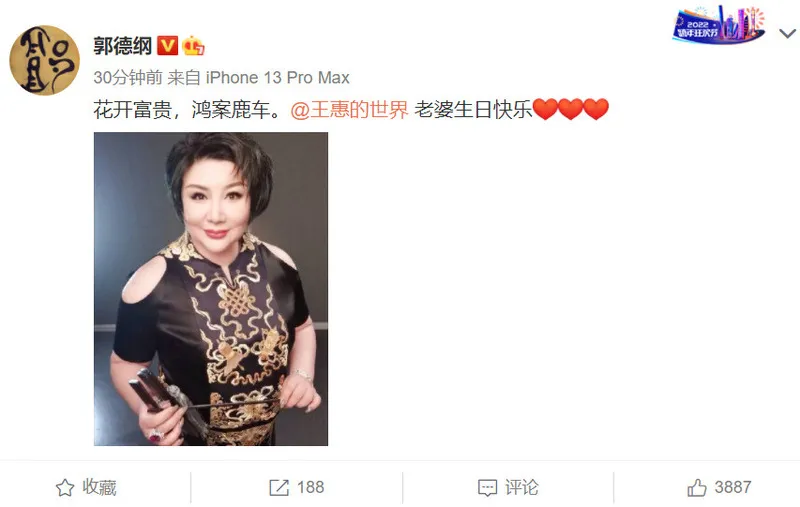Viewport: 800px width, 507px height.
Task: Click the red heart emojis in post
Action: tap(571, 109)
